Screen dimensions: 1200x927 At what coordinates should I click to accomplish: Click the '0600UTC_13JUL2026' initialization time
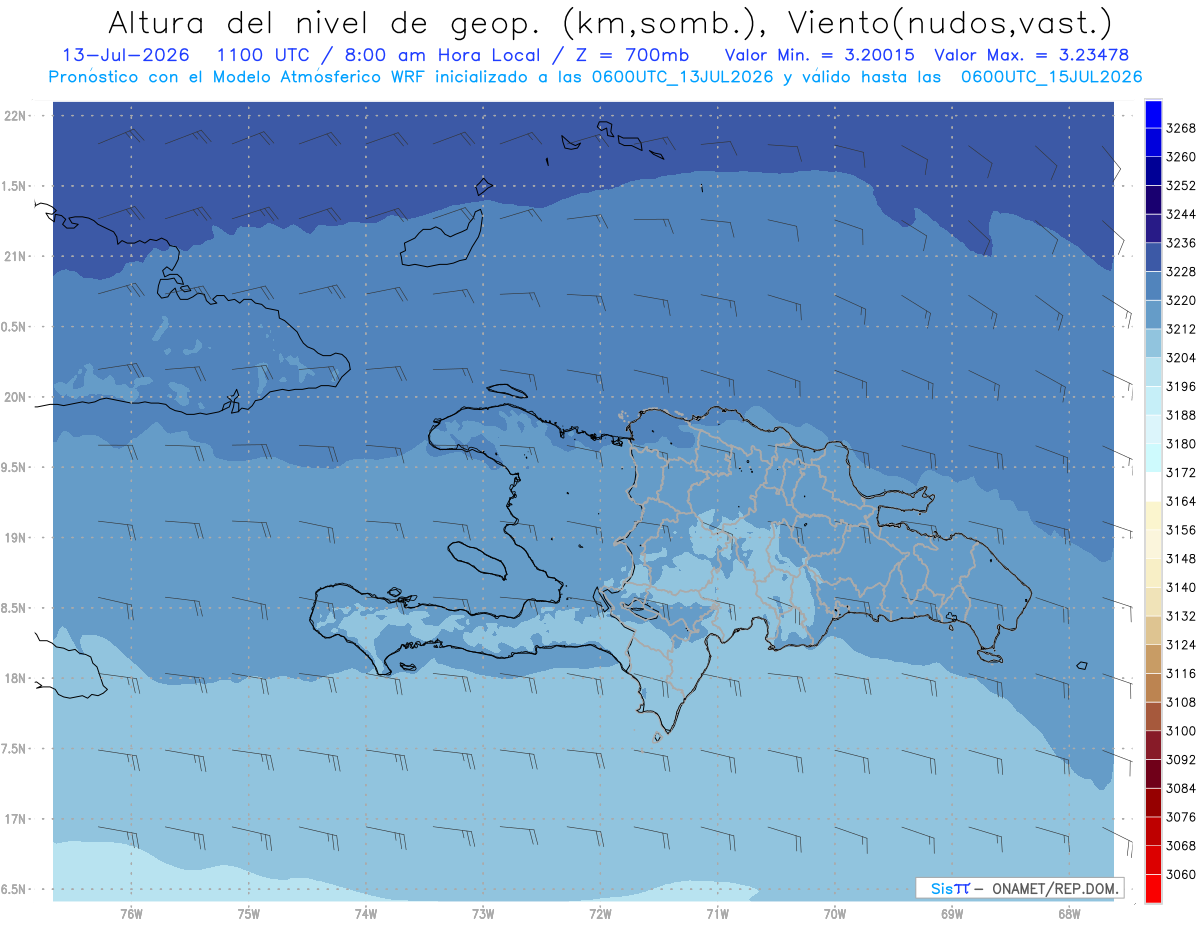click(x=682, y=77)
